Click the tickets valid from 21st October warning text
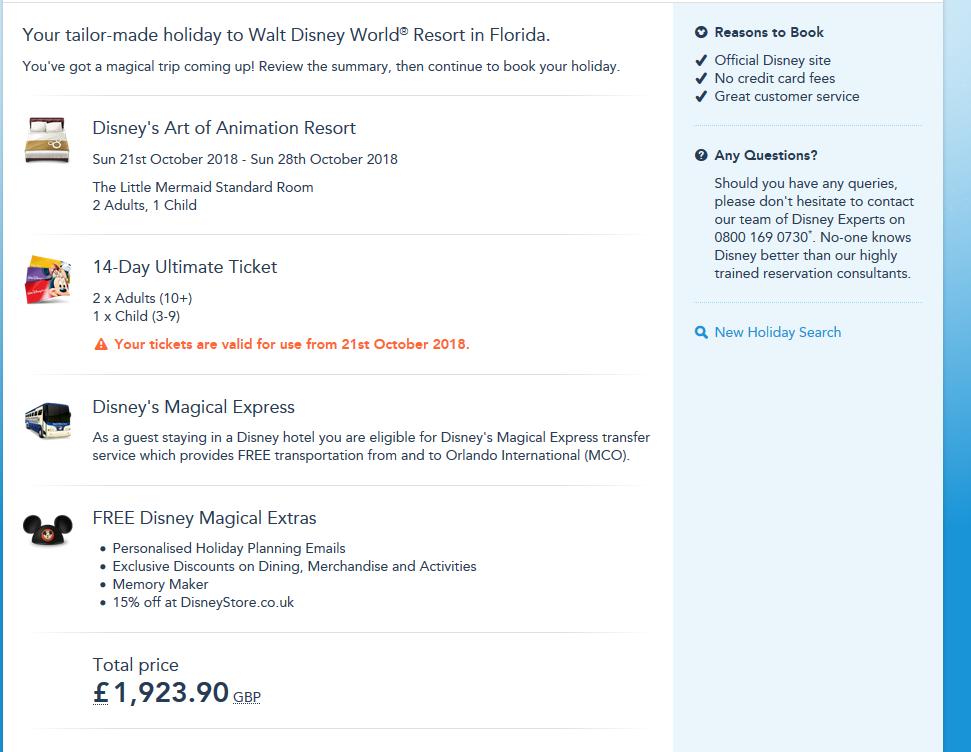 coord(291,344)
